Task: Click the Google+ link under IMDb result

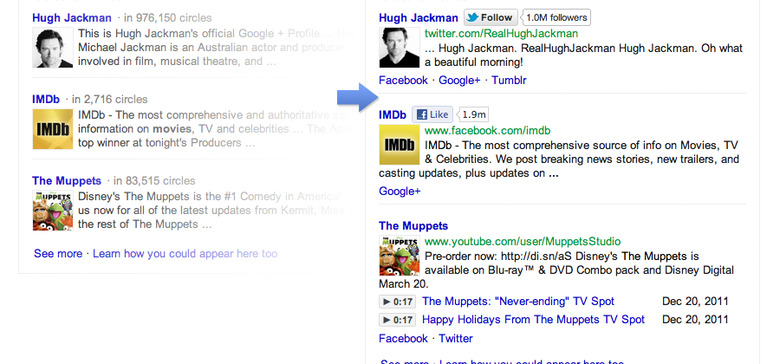Action: [x=399, y=191]
